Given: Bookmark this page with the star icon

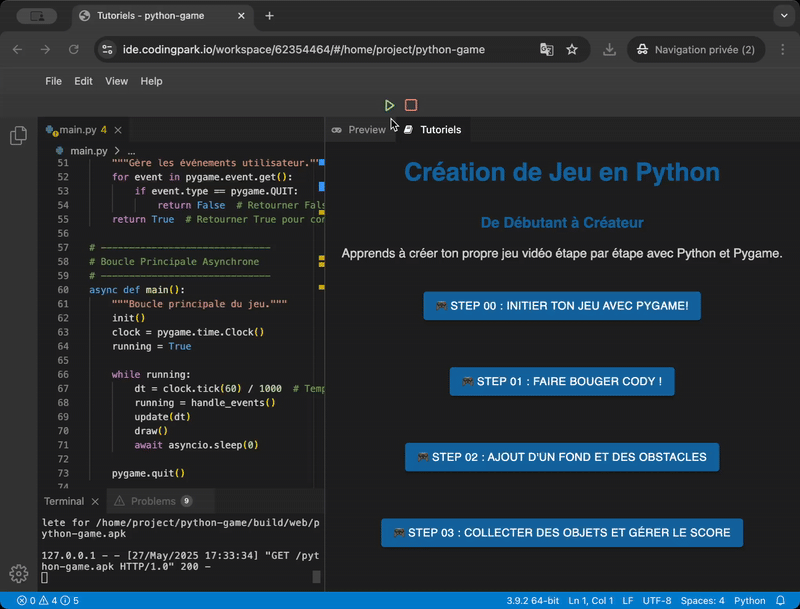Looking at the screenshot, I should click(x=572, y=49).
